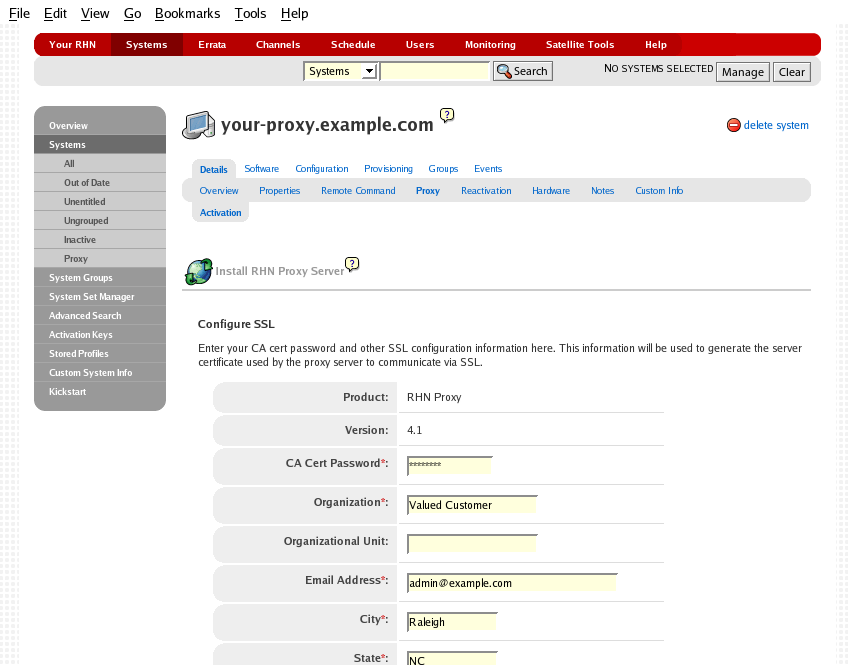This screenshot has height=665, width=848.
Task: Open the Go menu
Action: pos(132,14)
